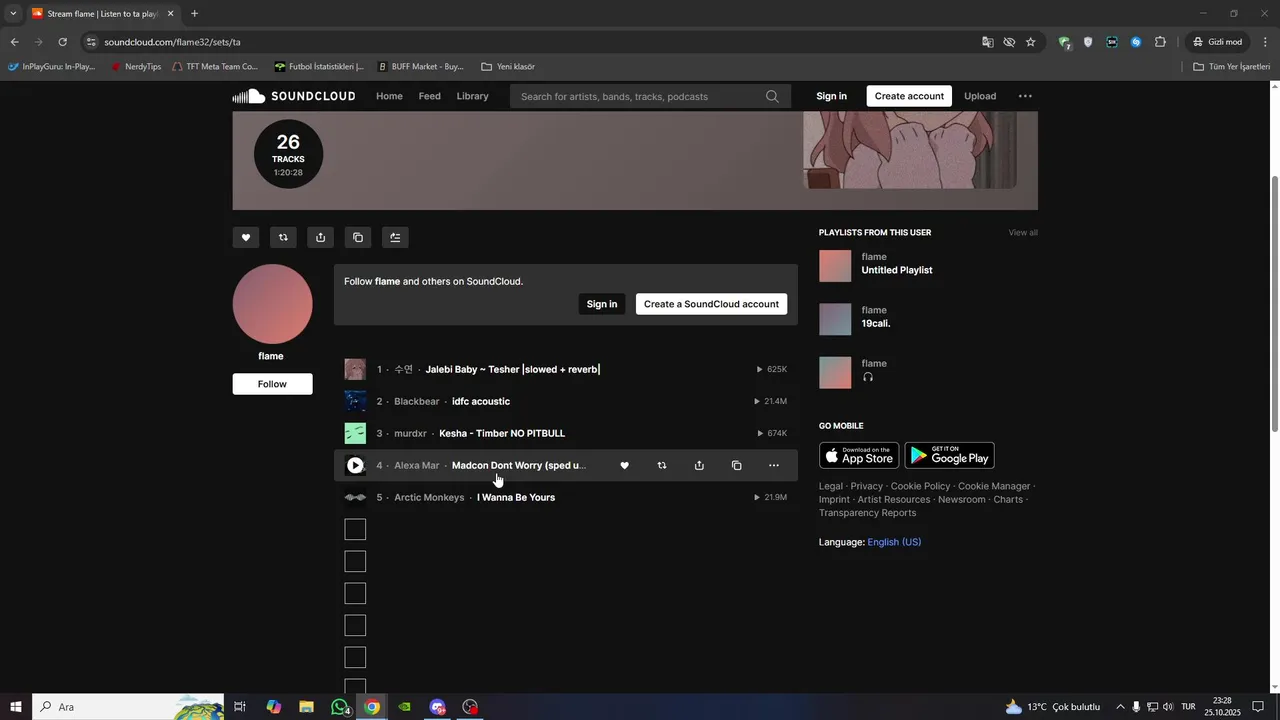Repost the playlist below the banner

point(283,237)
